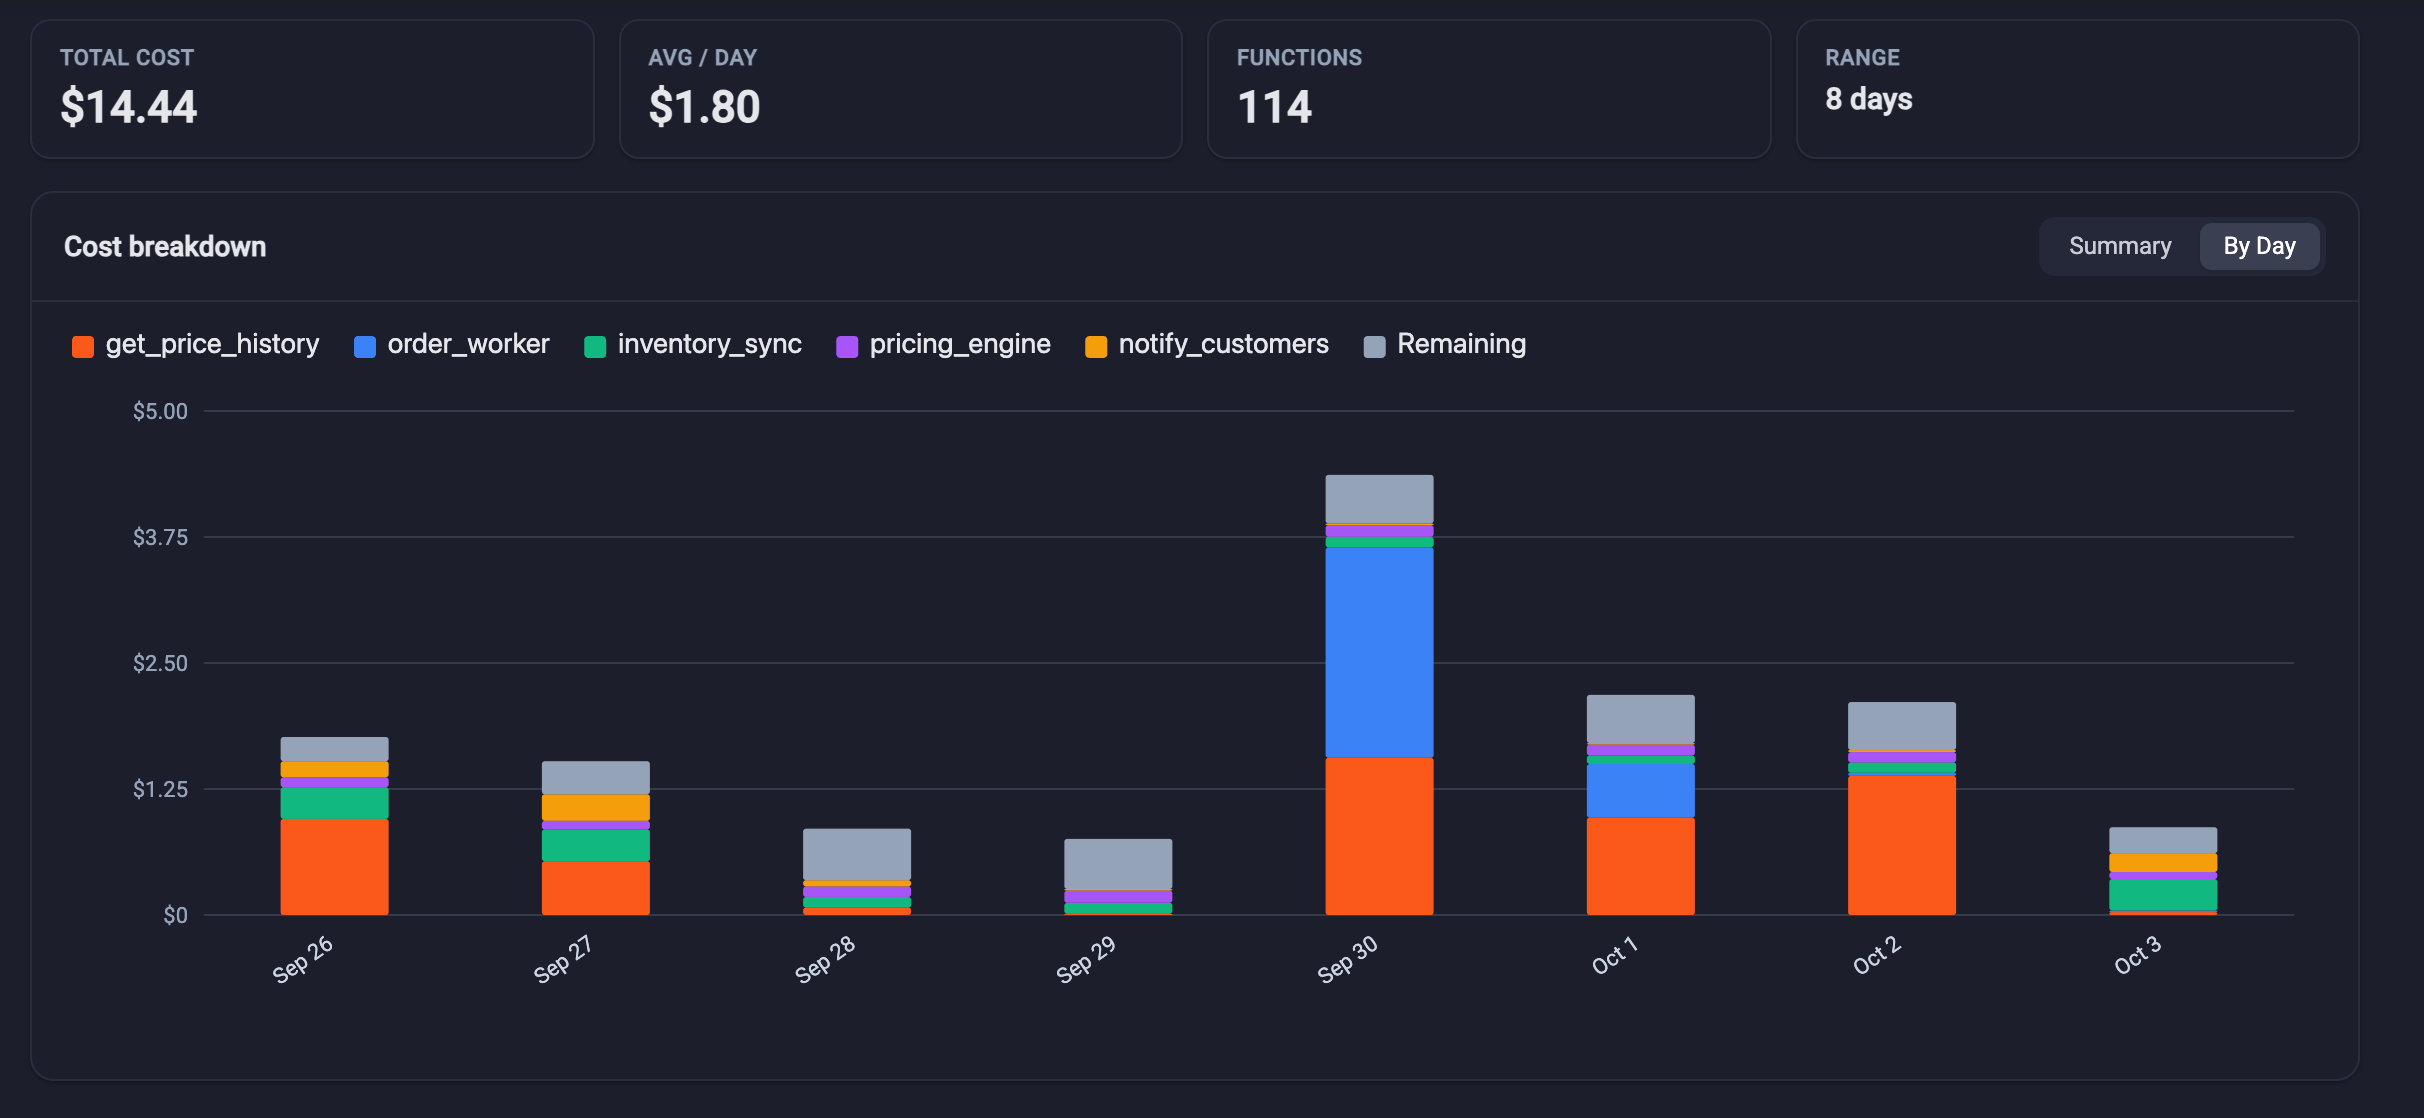Click the Avg / Day $1.80 value
This screenshot has height=1118, width=2424.
click(x=704, y=107)
